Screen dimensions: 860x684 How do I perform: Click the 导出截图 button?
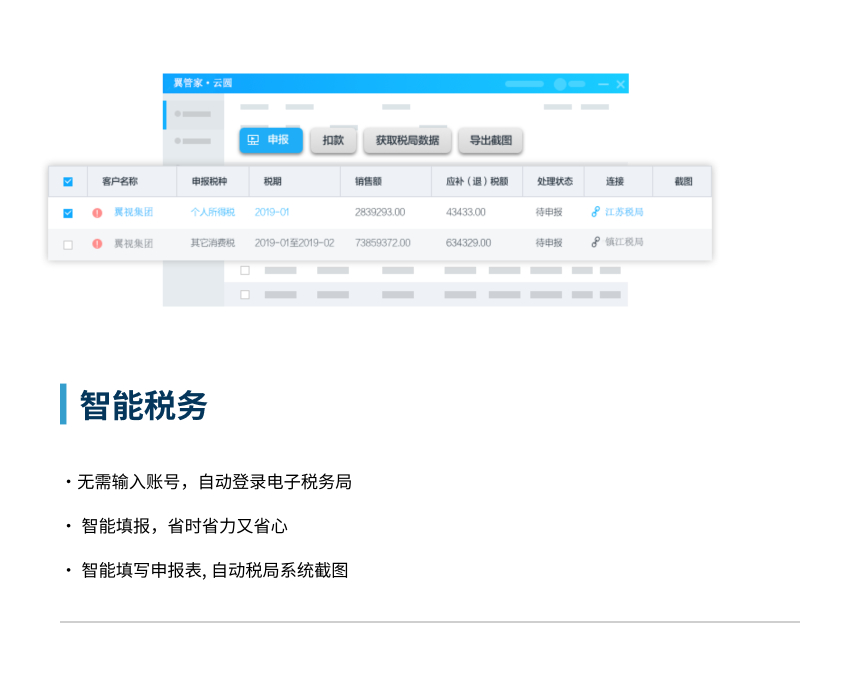490,141
